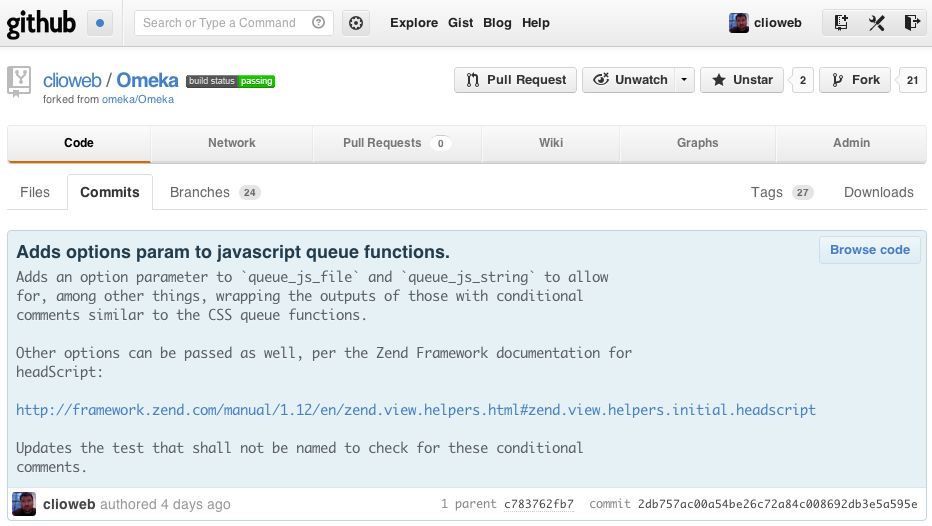
Task: Open account settings tools icon
Action: pos(877,23)
